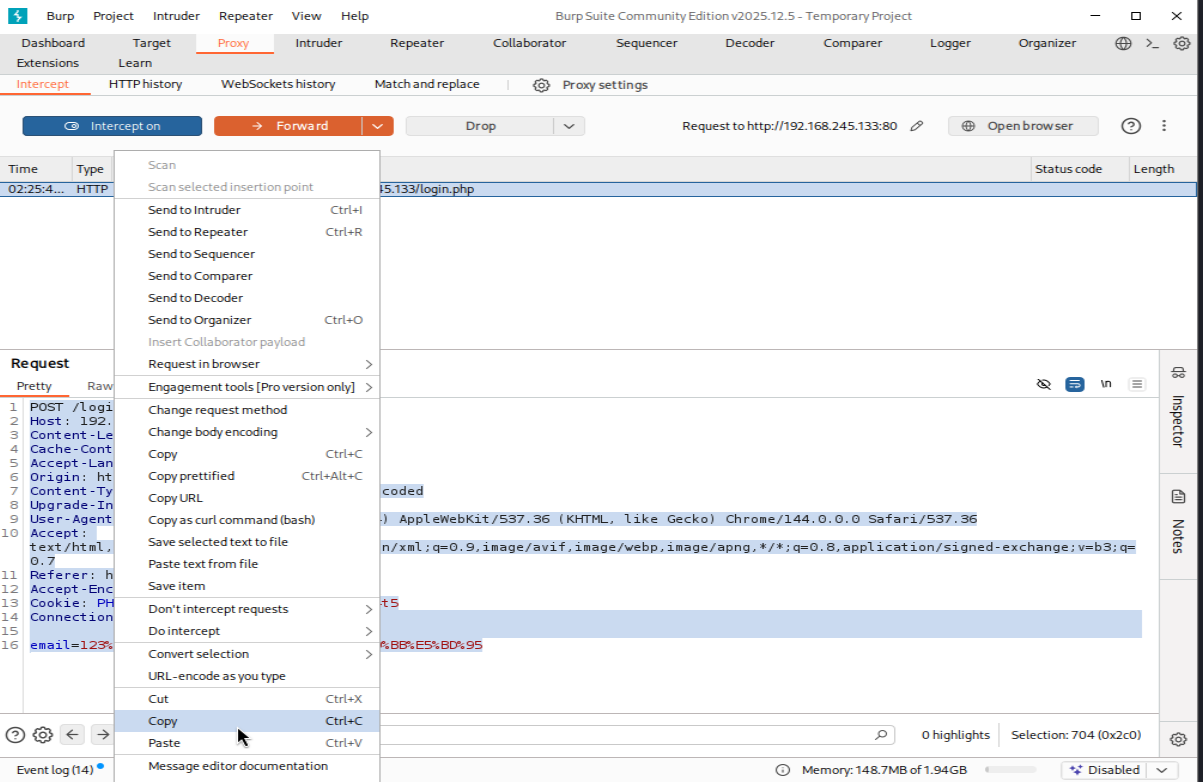Open the Notes side panel
This screenshot has height=782, width=1203.
pos(1177,522)
